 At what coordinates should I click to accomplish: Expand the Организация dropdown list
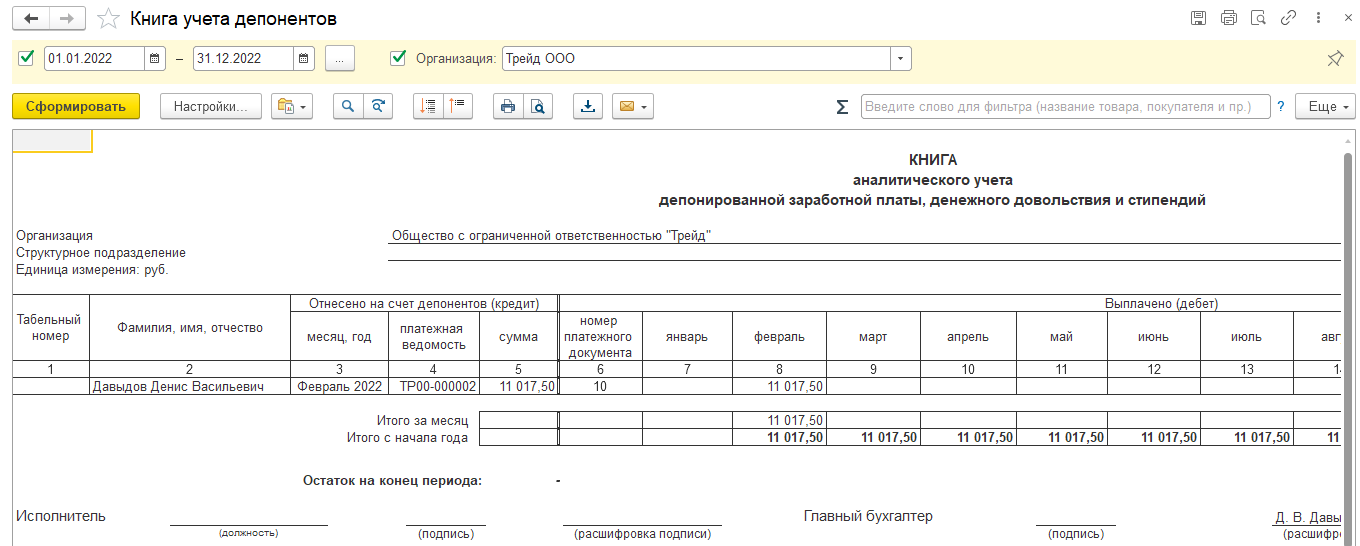901,59
